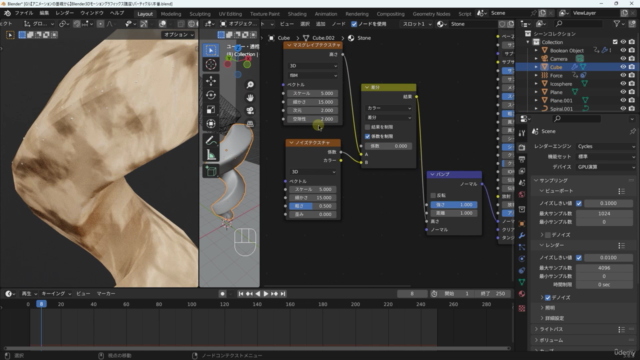Select the Select Box tool in viewport toolbar
640x360 pixels.
[211, 50]
